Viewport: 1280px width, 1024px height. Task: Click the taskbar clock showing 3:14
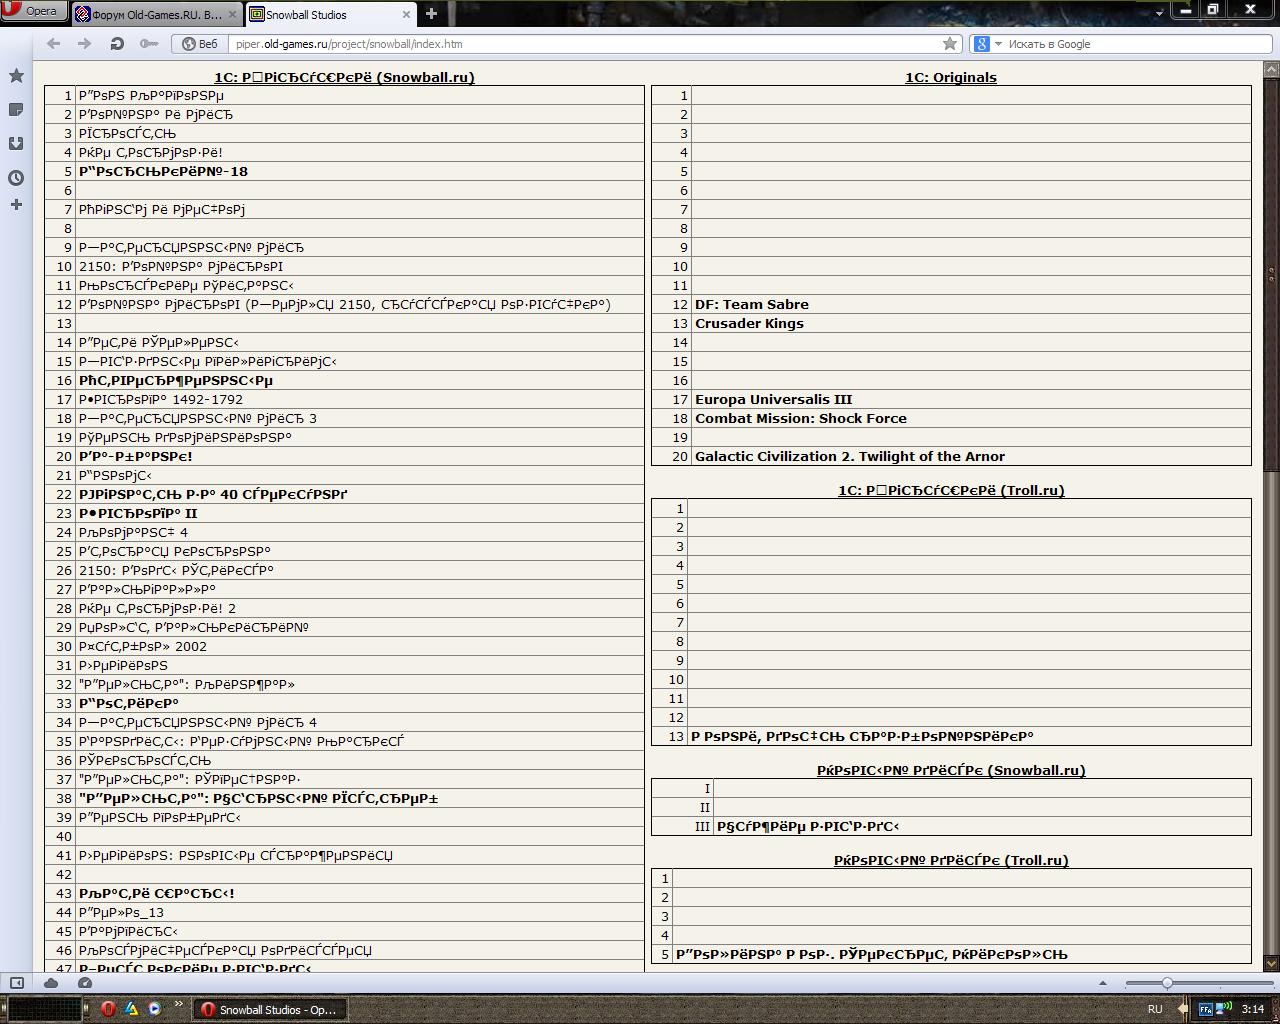[x=1253, y=1009]
